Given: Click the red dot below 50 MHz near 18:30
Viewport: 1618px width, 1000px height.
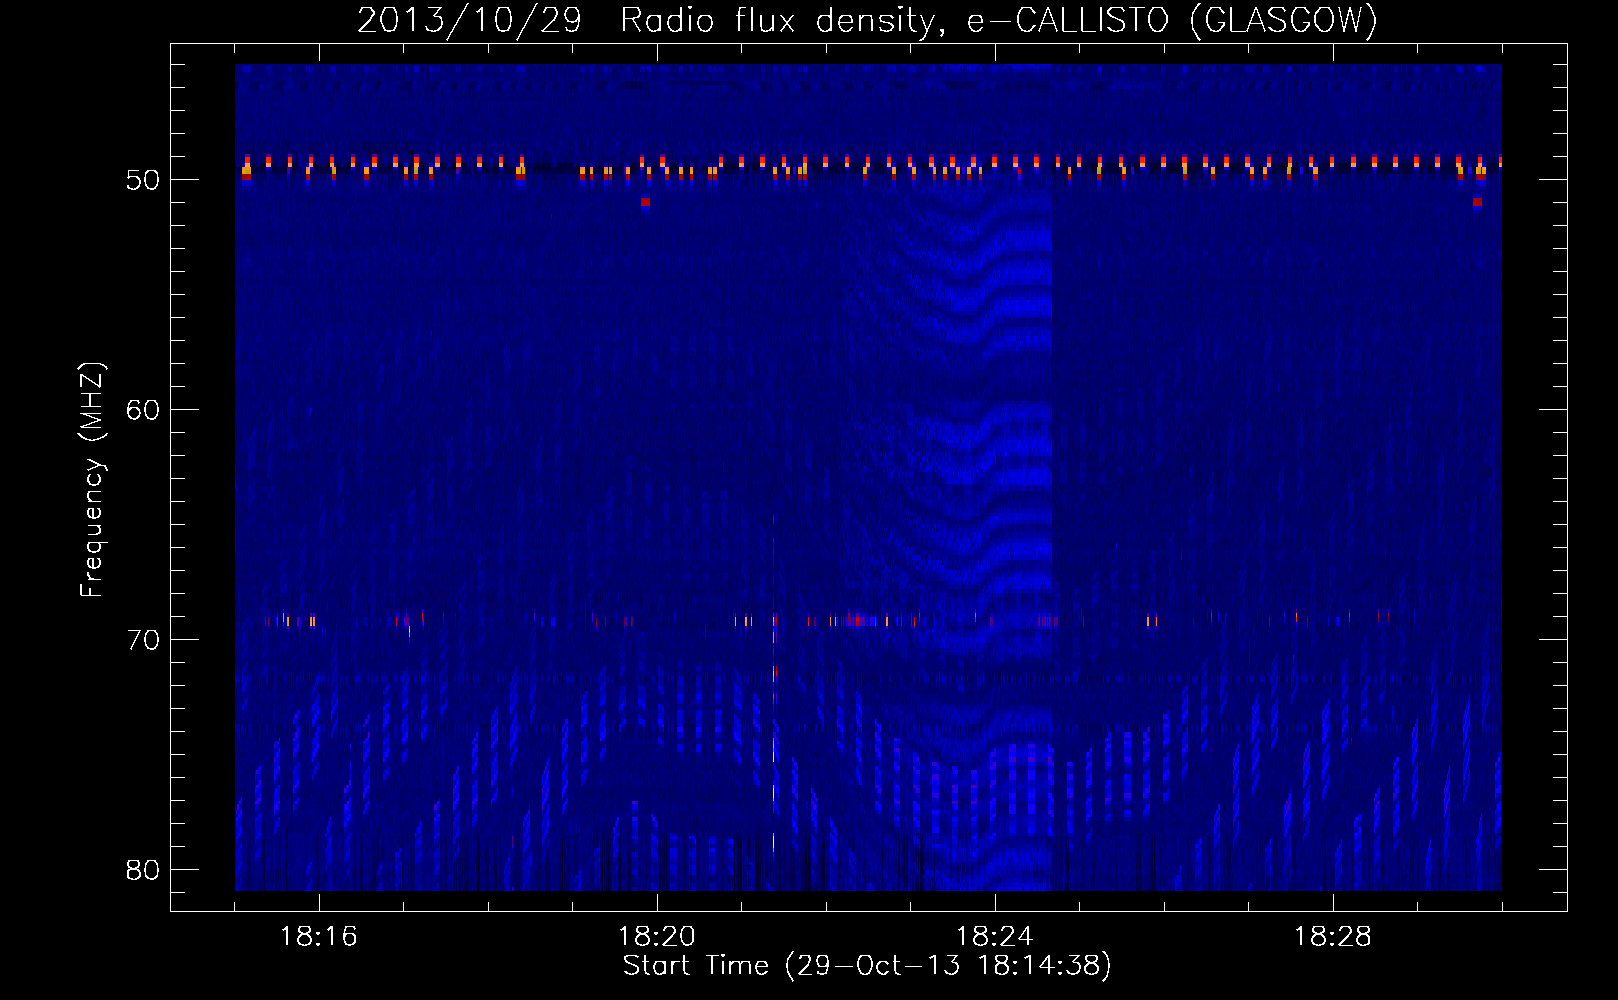Looking at the screenshot, I should coord(1477,202).
